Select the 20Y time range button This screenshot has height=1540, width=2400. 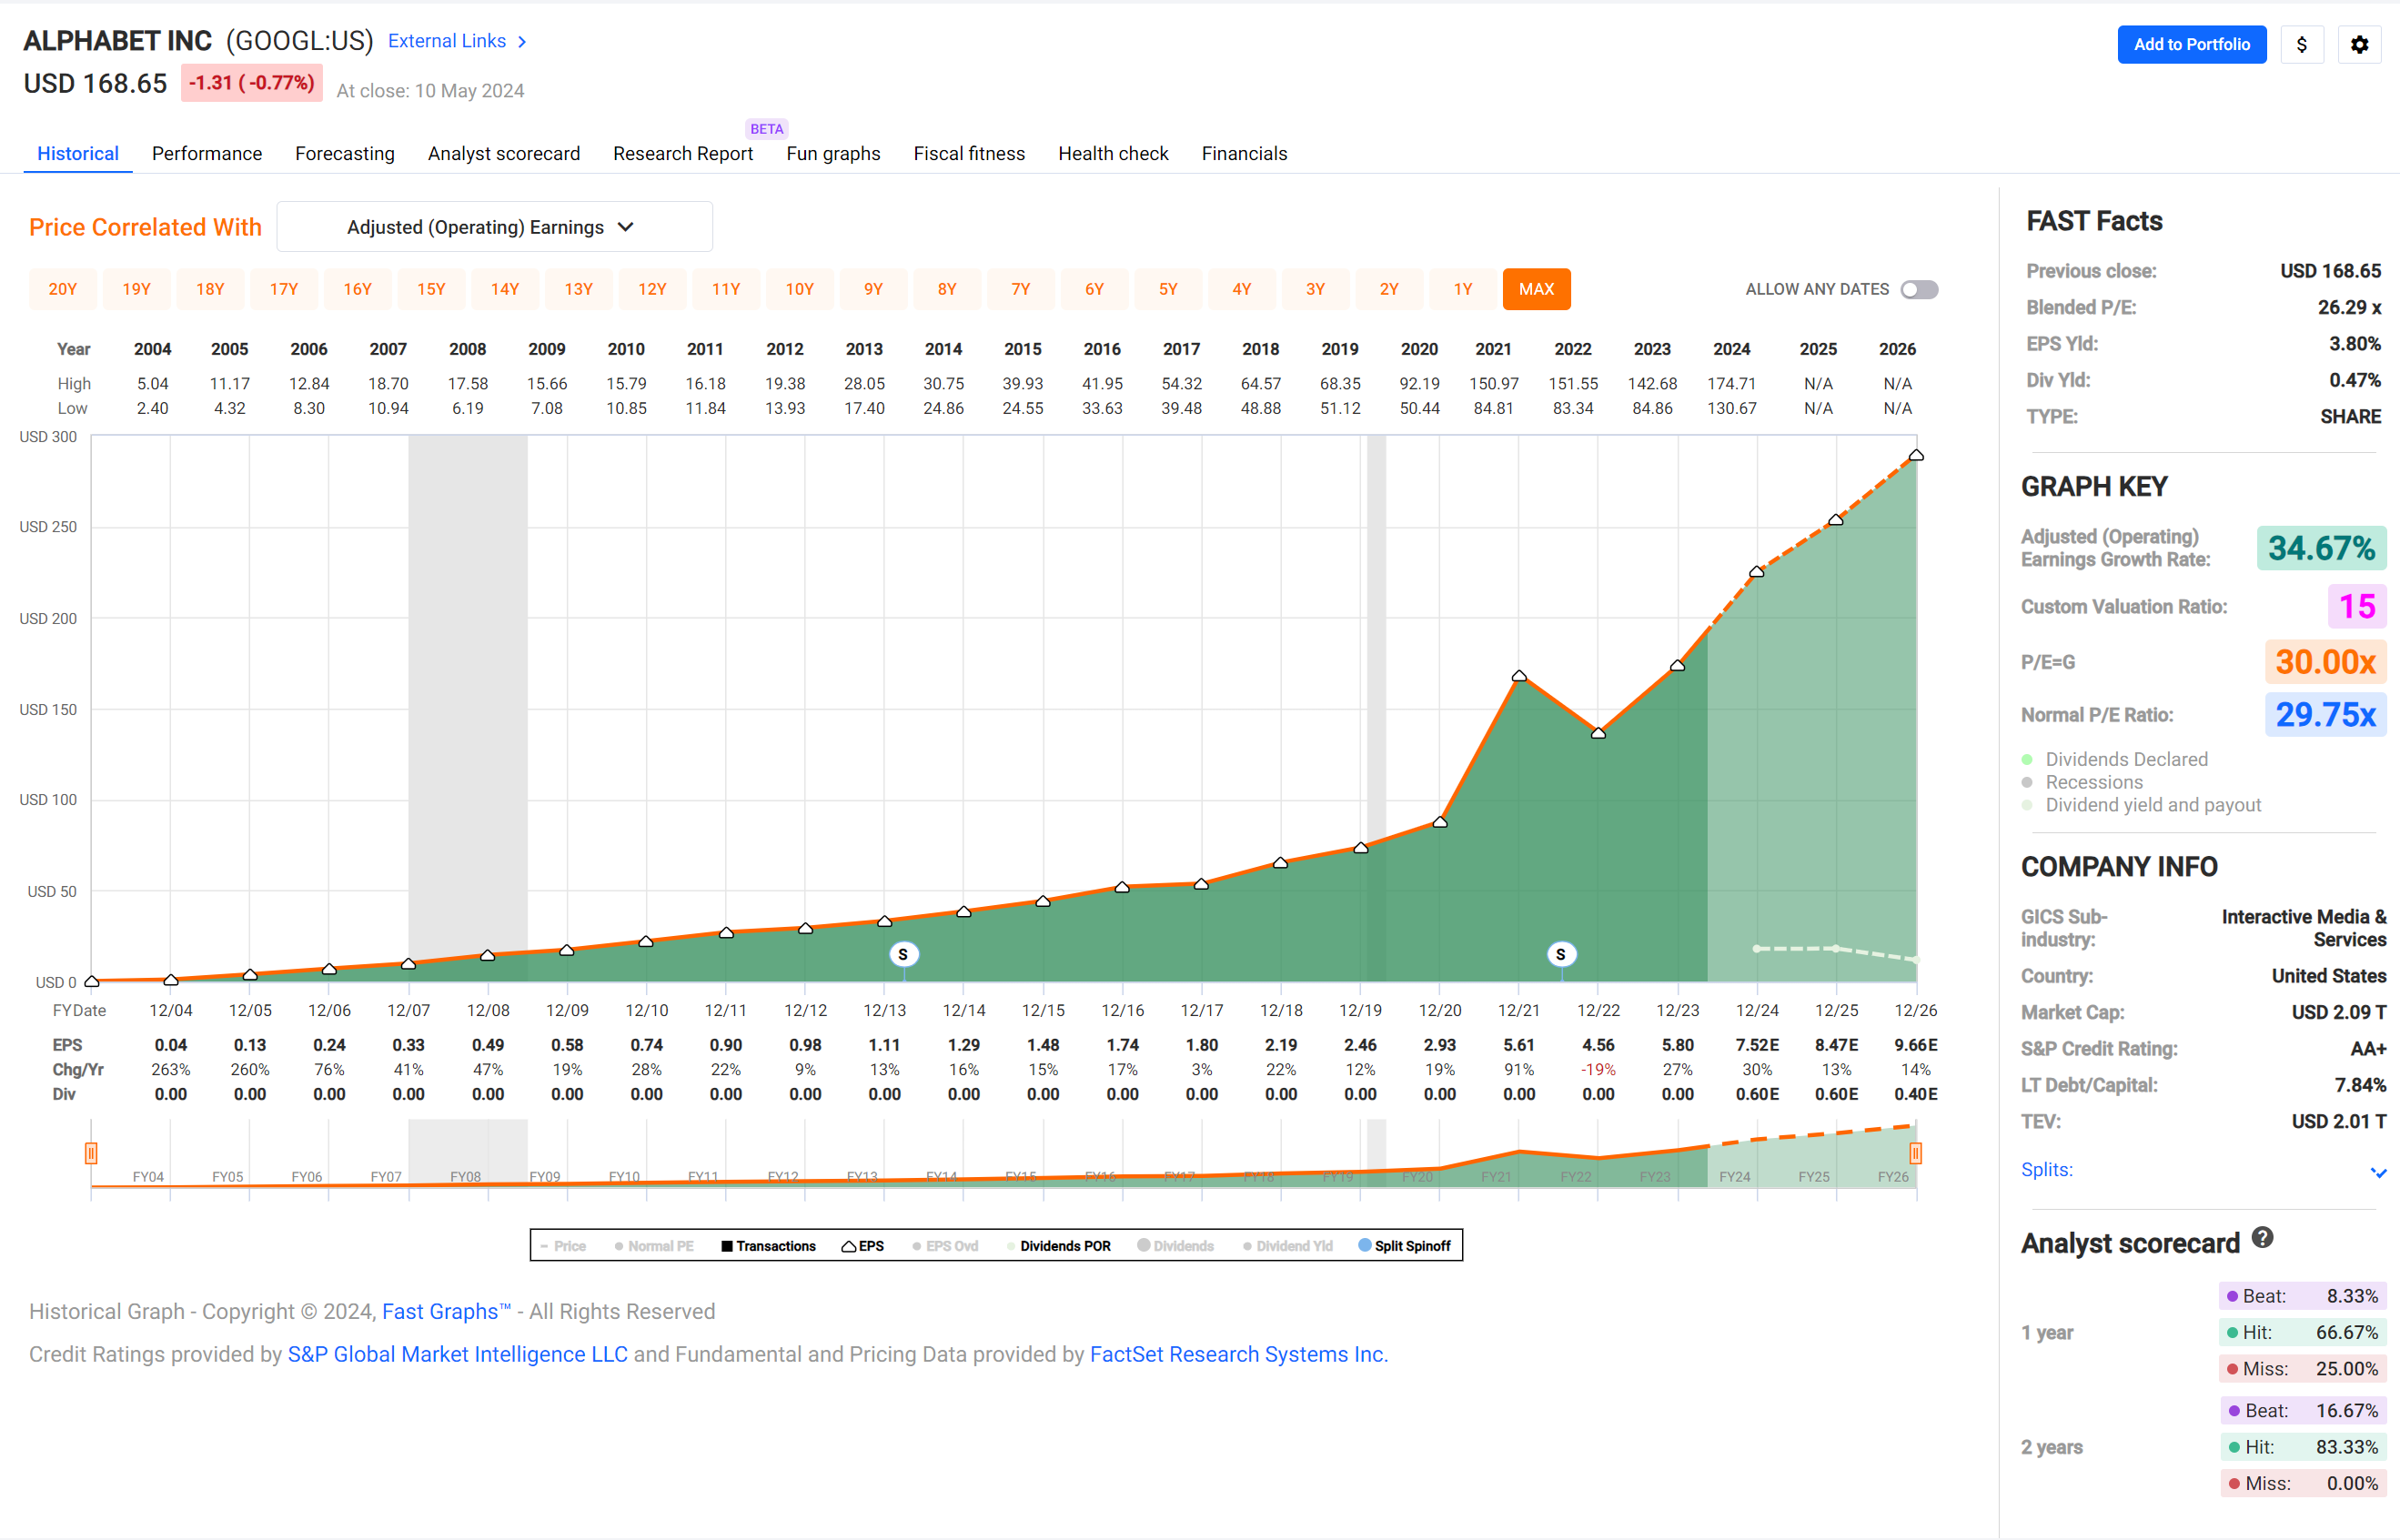(x=63, y=290)
